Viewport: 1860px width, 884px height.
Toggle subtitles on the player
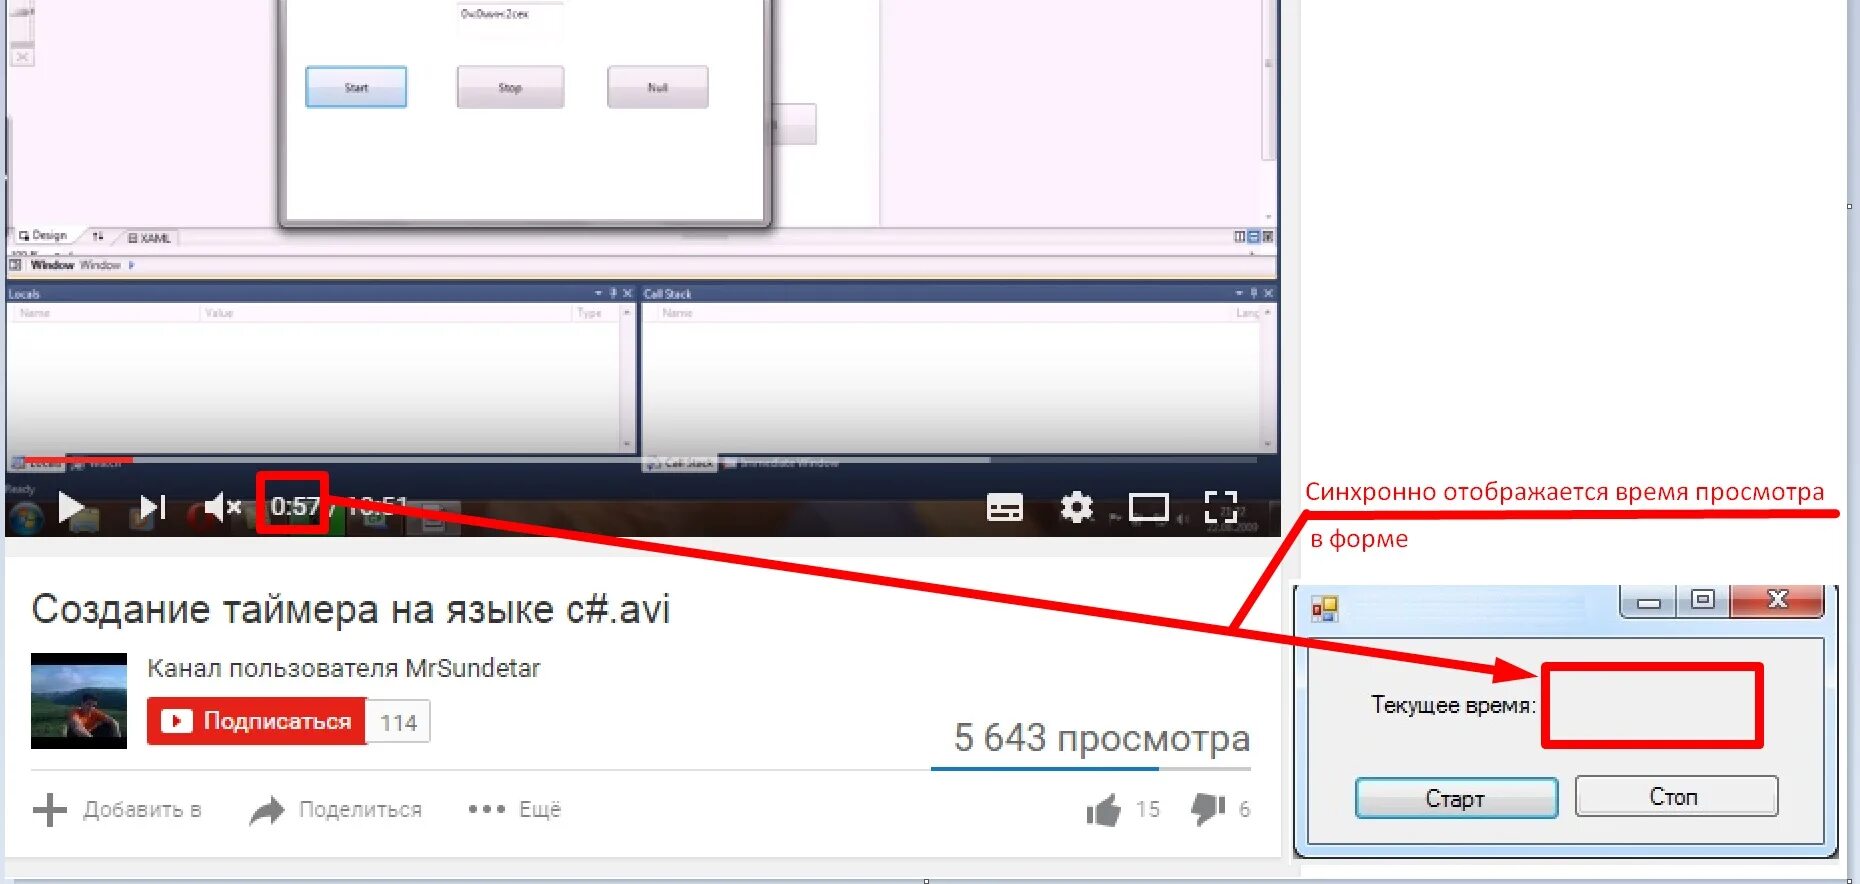(x=1005, y=508)
